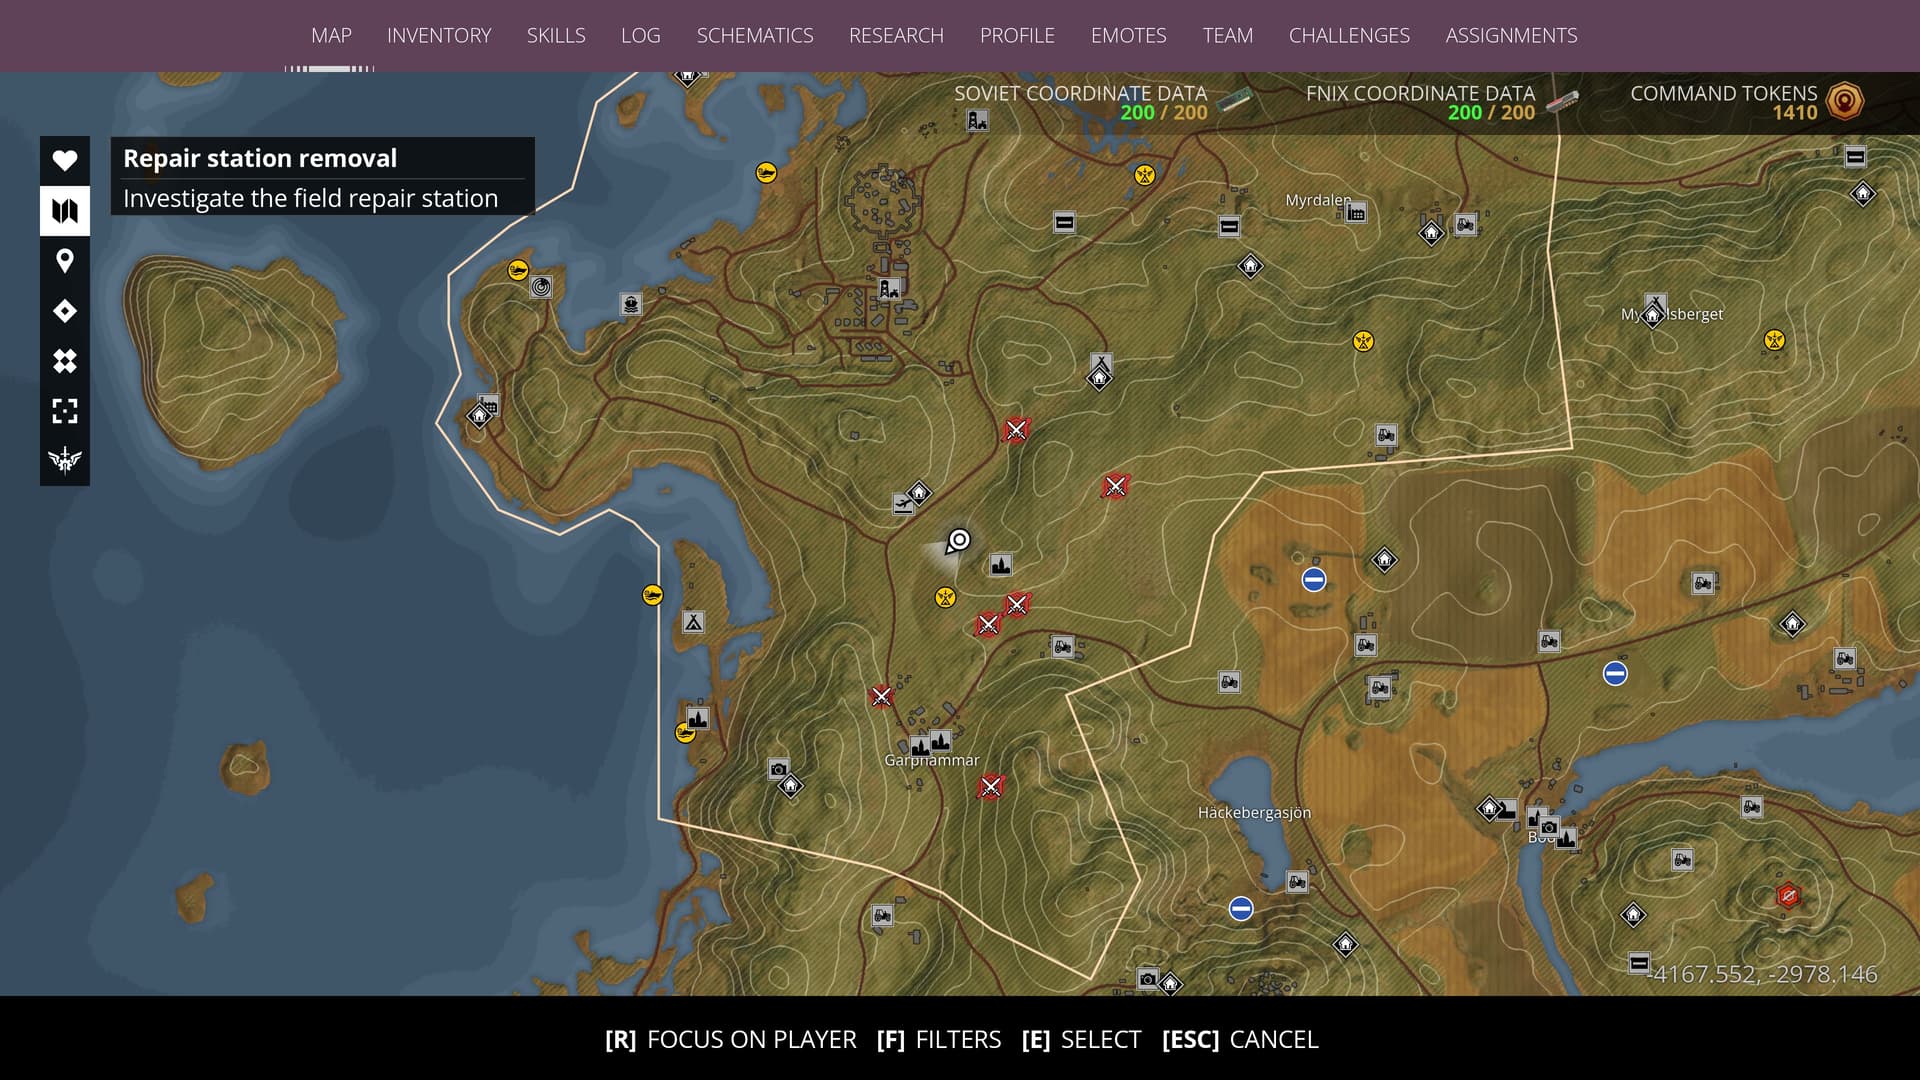Screen dimensions: 1920x1080
Task: Select the folded map icon in sidebar
Action: click(65, 211)
